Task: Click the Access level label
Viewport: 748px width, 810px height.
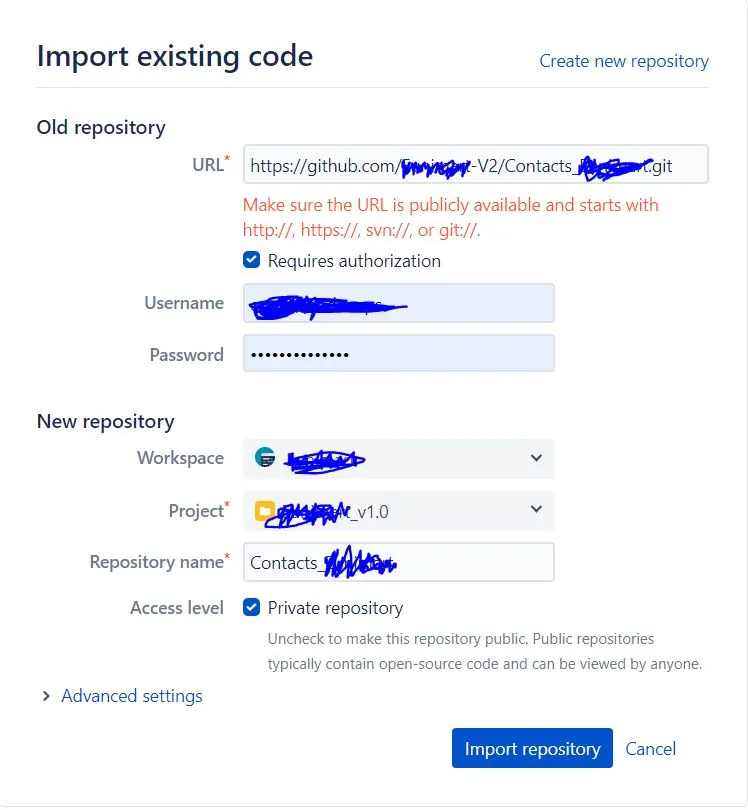Action: click(x=177, y=608)
